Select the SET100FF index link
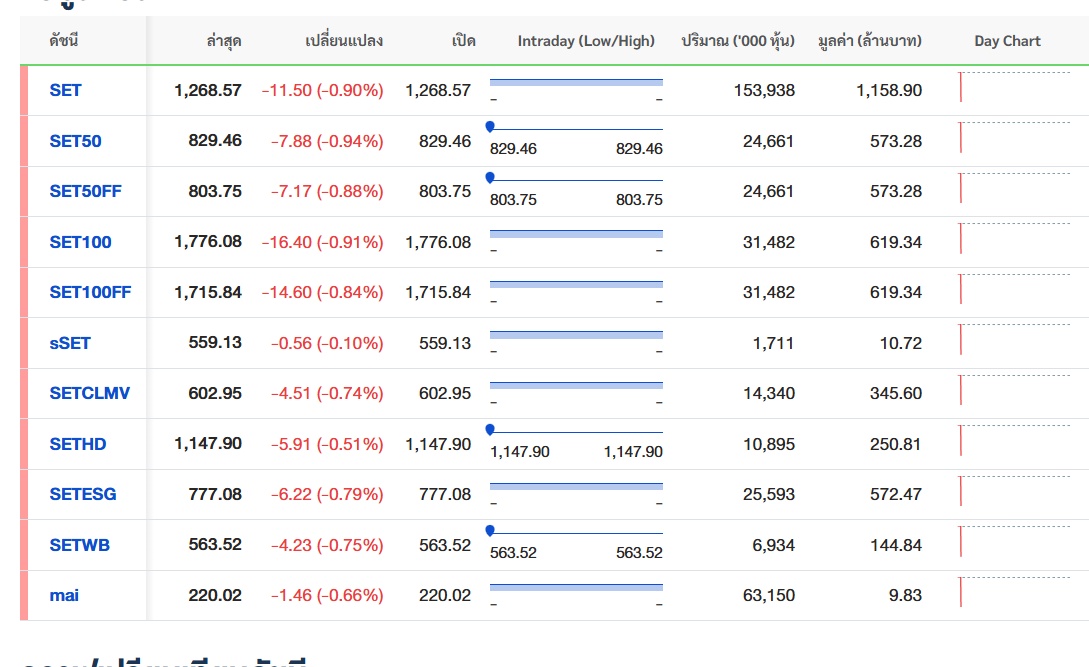The image size is (1089, 667). [91, 292]
